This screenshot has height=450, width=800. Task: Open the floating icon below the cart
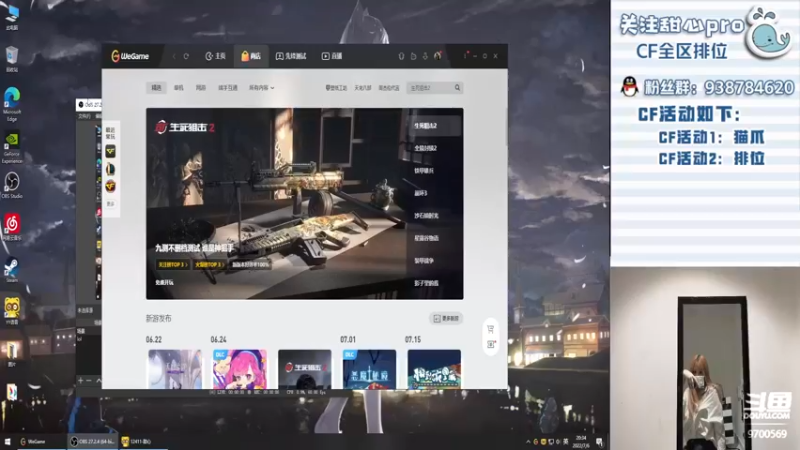coord(490,344)
